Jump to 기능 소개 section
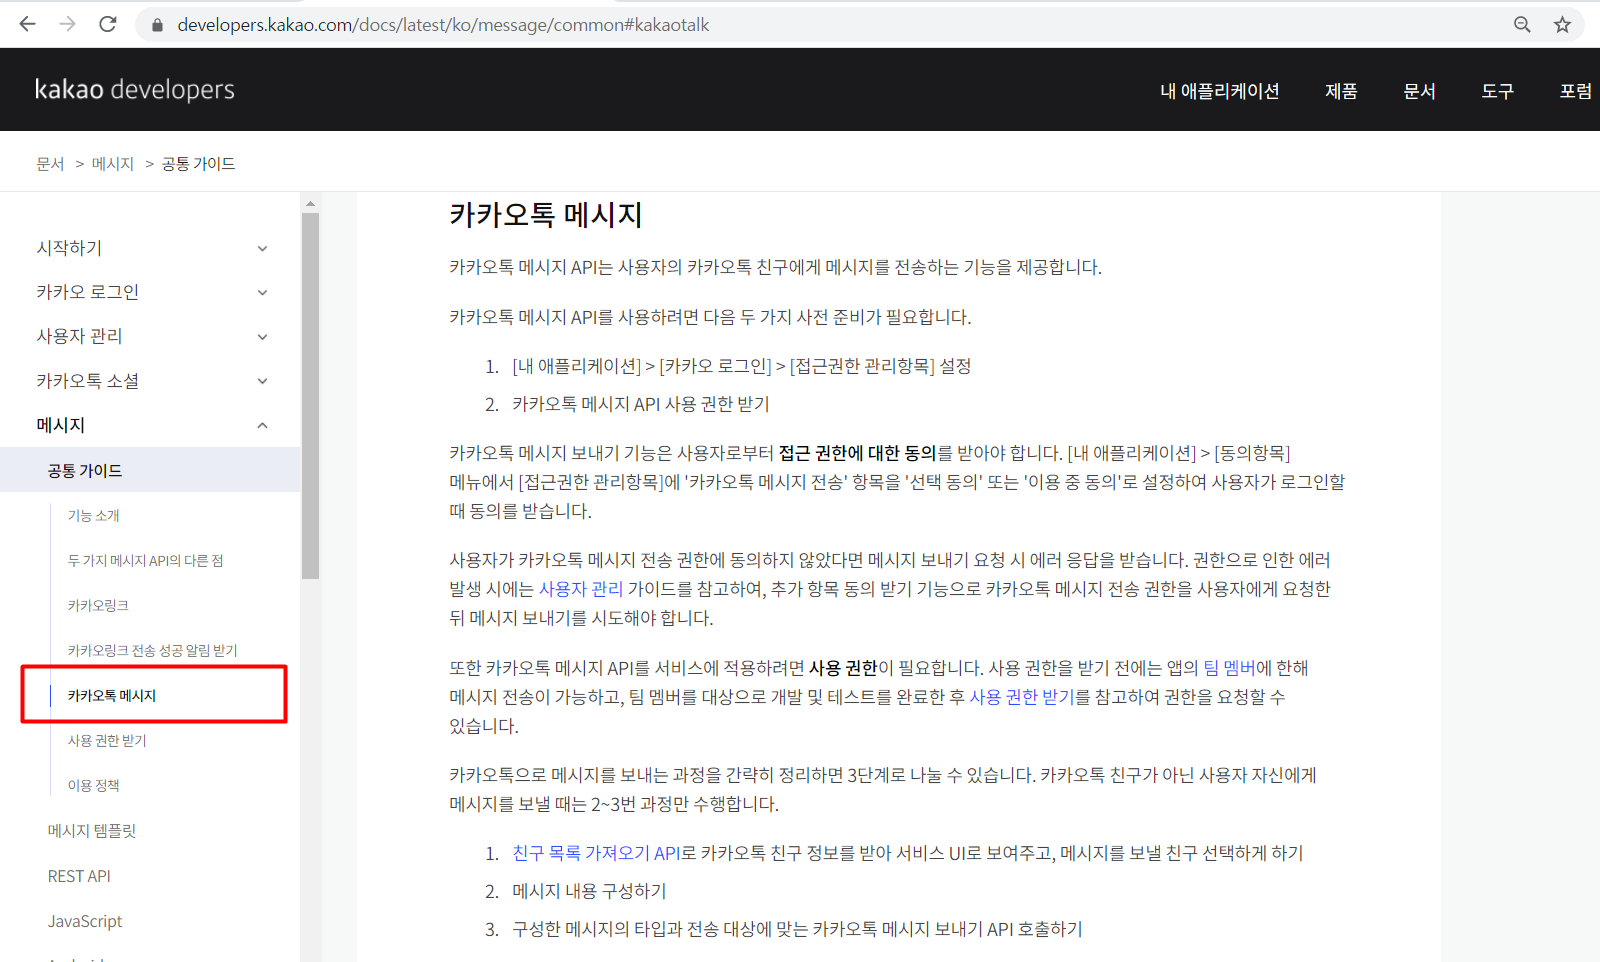This screenshot has width=1600, height=962. 94,516
